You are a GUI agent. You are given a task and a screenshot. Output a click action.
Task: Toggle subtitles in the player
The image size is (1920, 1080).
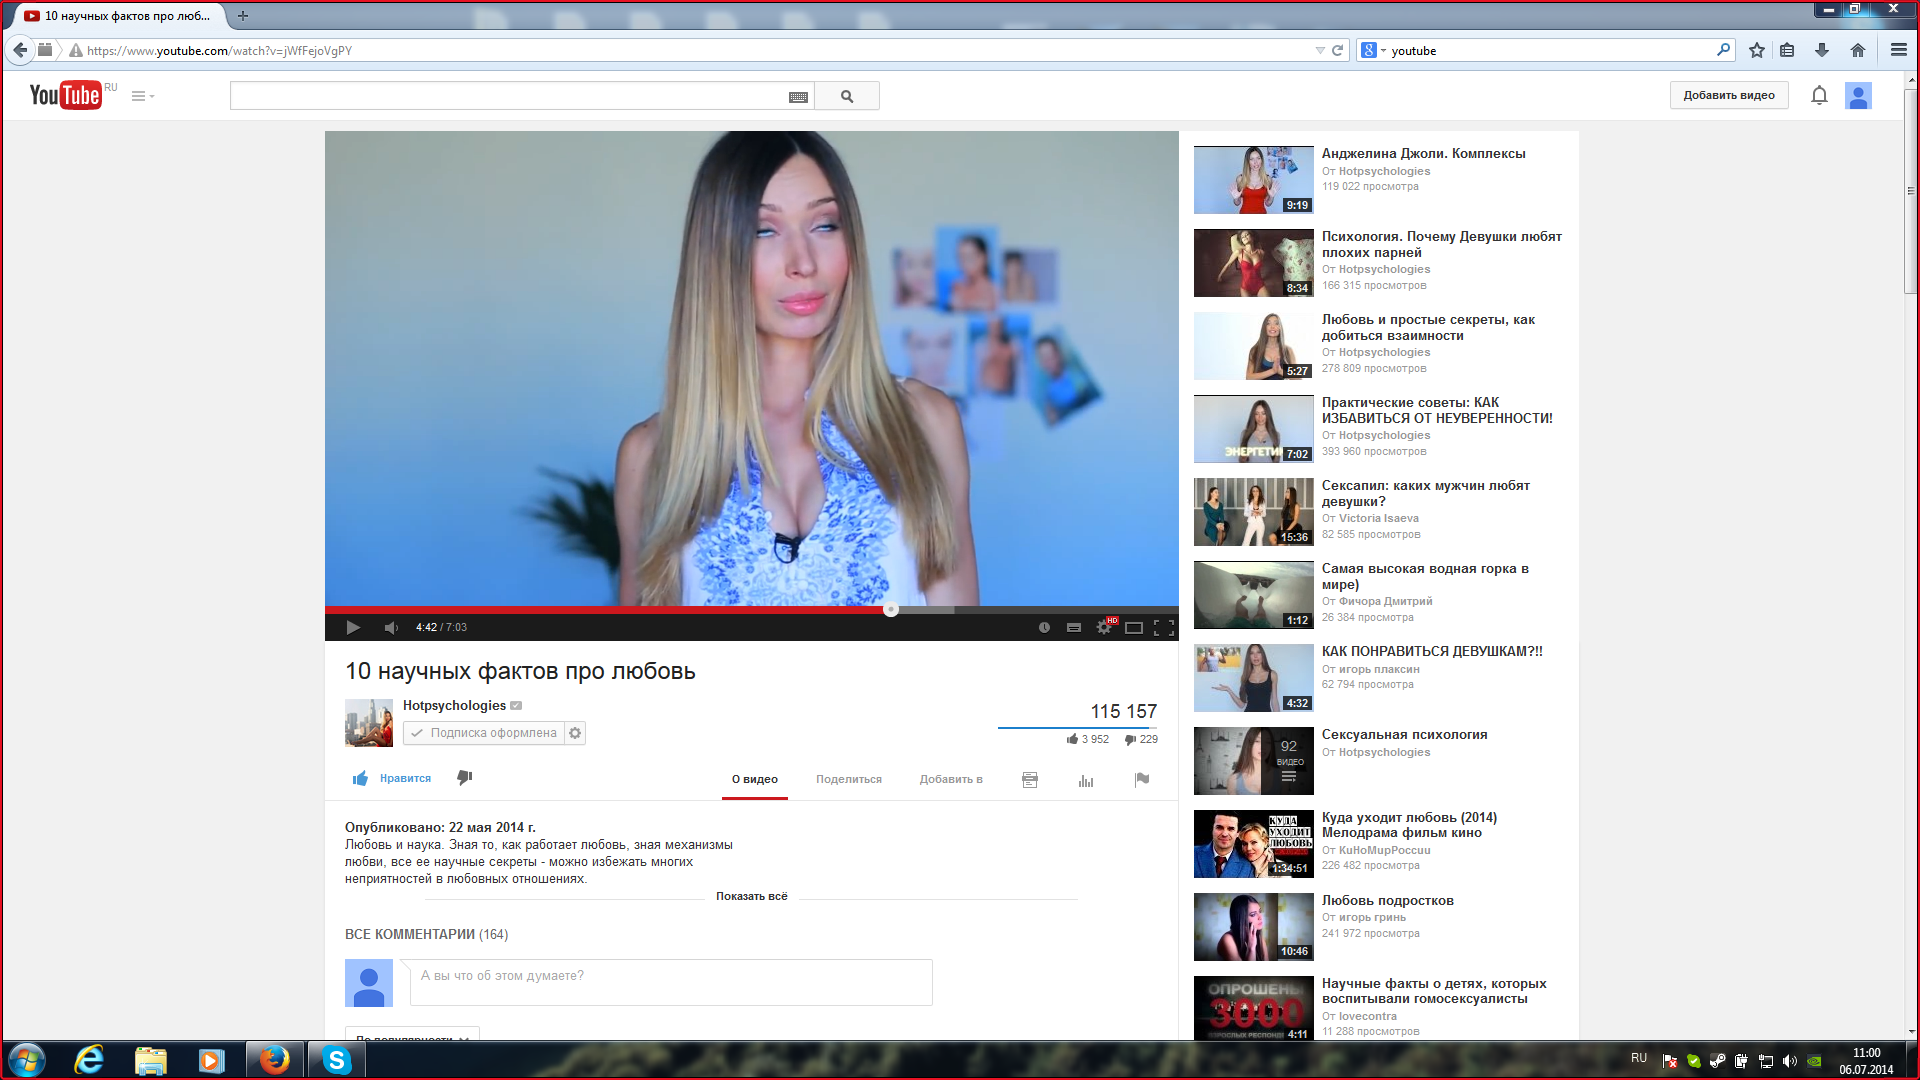click(x=1074, y=627)
